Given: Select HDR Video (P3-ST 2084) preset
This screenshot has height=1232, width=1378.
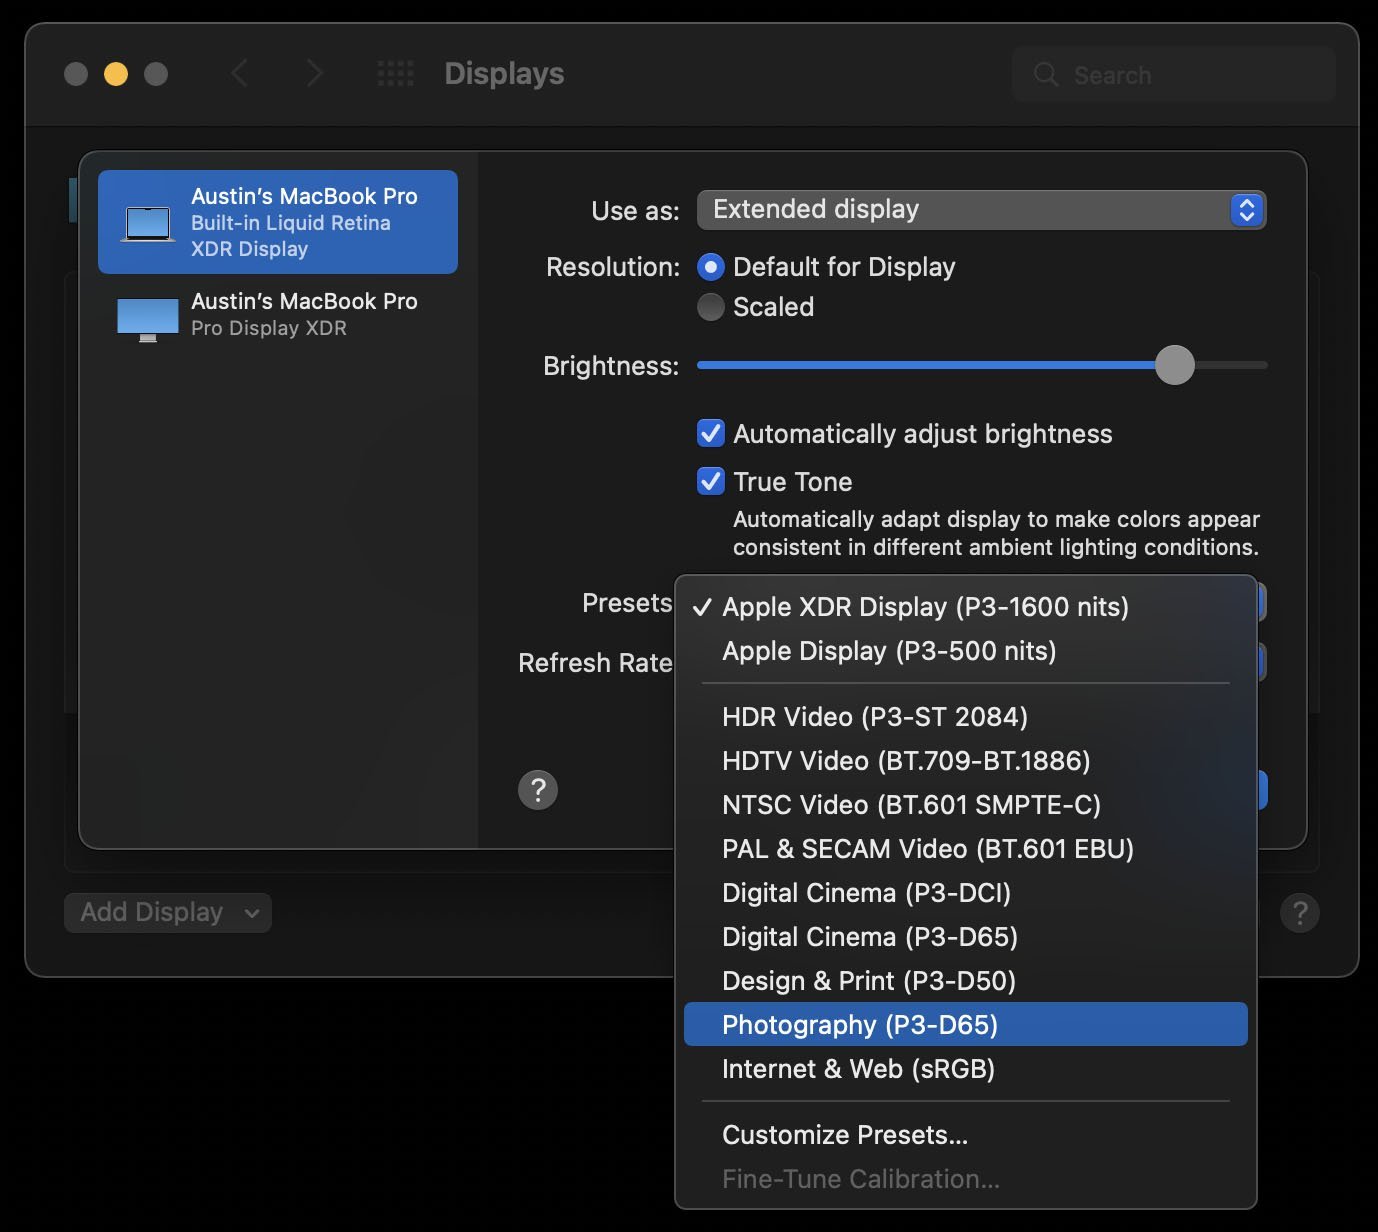Looking at the screenshot, I should 966,717.
